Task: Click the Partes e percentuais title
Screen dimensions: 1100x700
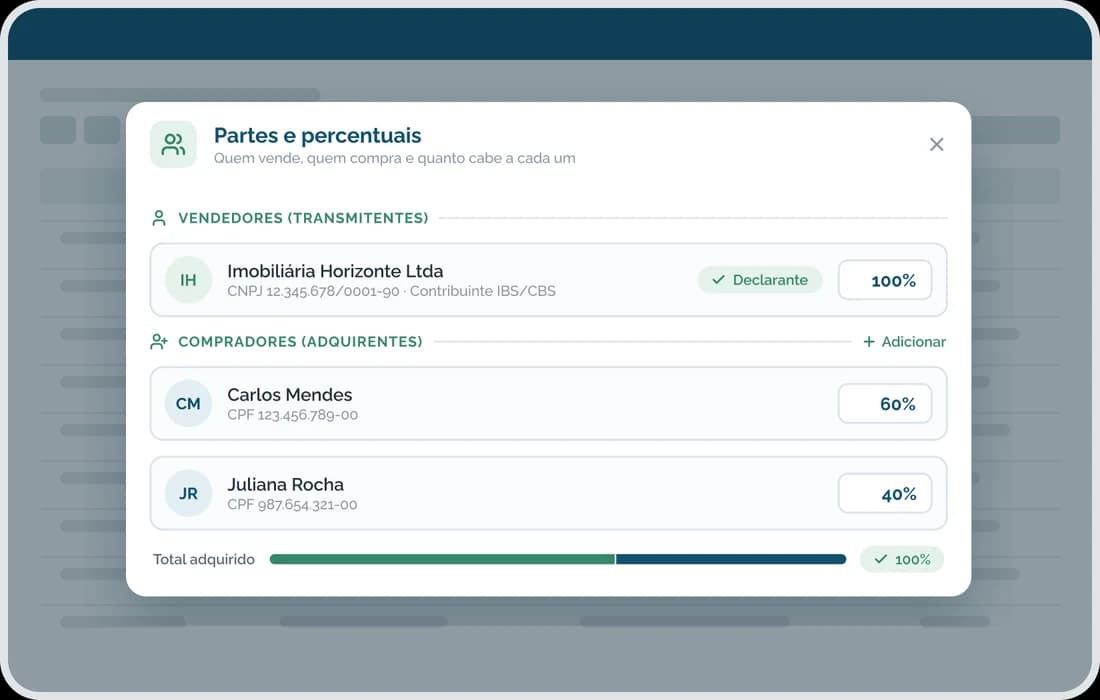Action: click(318, 135)
